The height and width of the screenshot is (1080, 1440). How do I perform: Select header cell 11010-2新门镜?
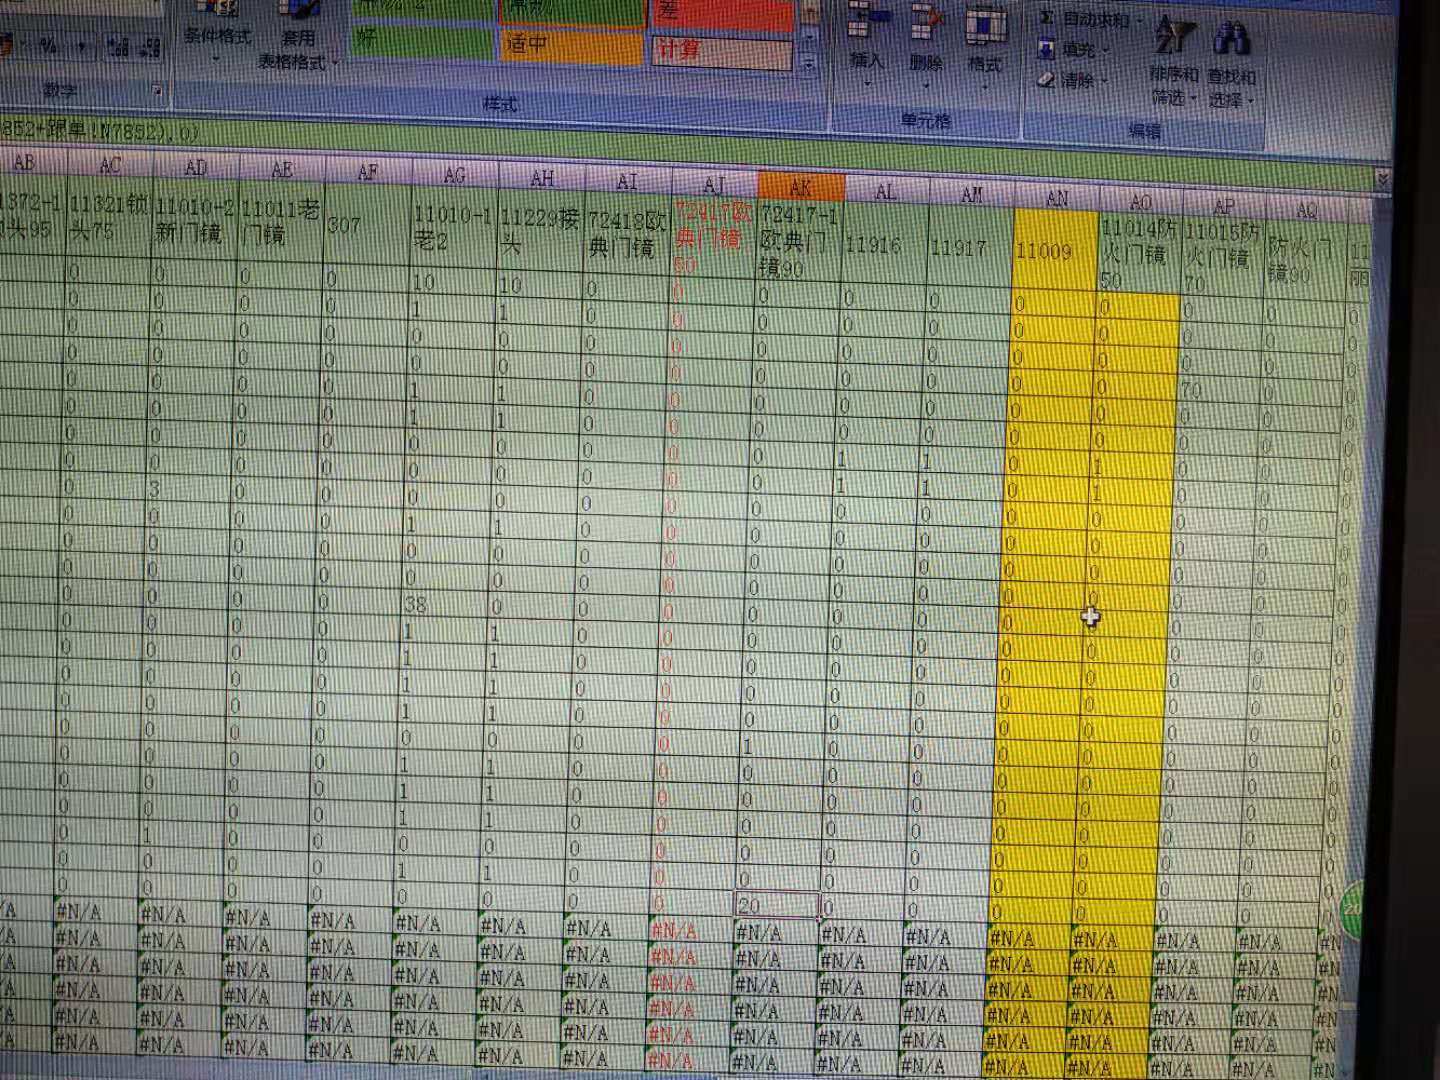point(195,220)
